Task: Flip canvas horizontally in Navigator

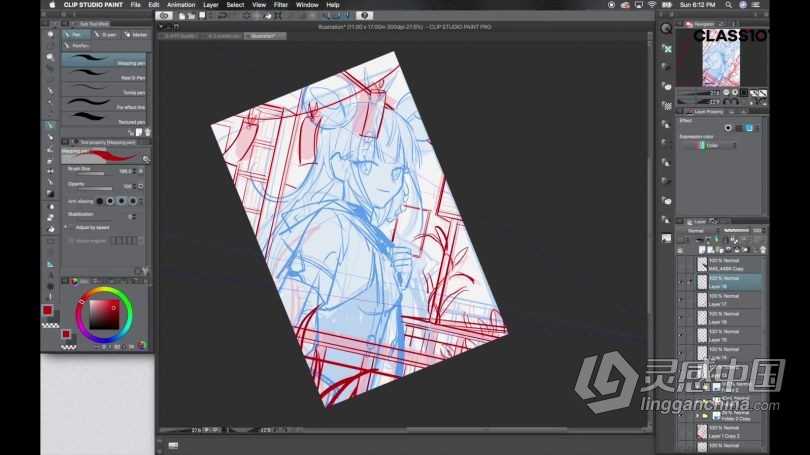Action: tap(754, 102)
